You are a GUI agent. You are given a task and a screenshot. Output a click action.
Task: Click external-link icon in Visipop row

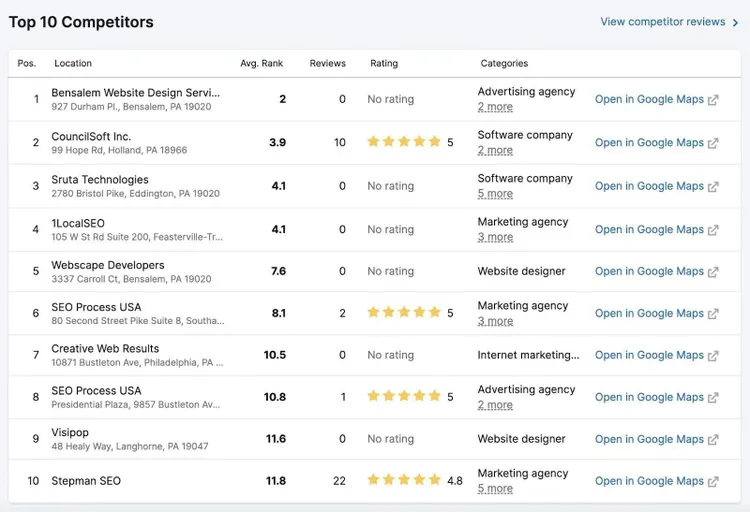(x=713, y=439)
